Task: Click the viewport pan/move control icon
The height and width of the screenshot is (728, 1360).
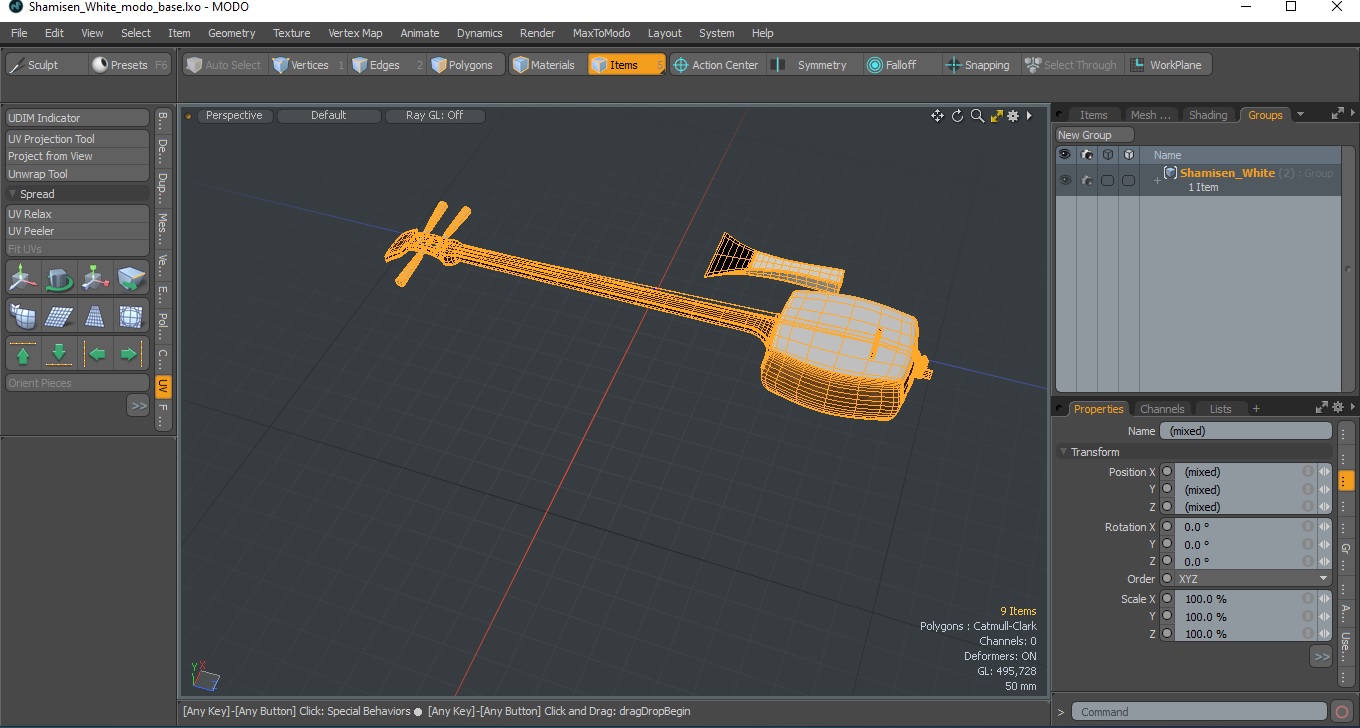Action: click(937, 116)
